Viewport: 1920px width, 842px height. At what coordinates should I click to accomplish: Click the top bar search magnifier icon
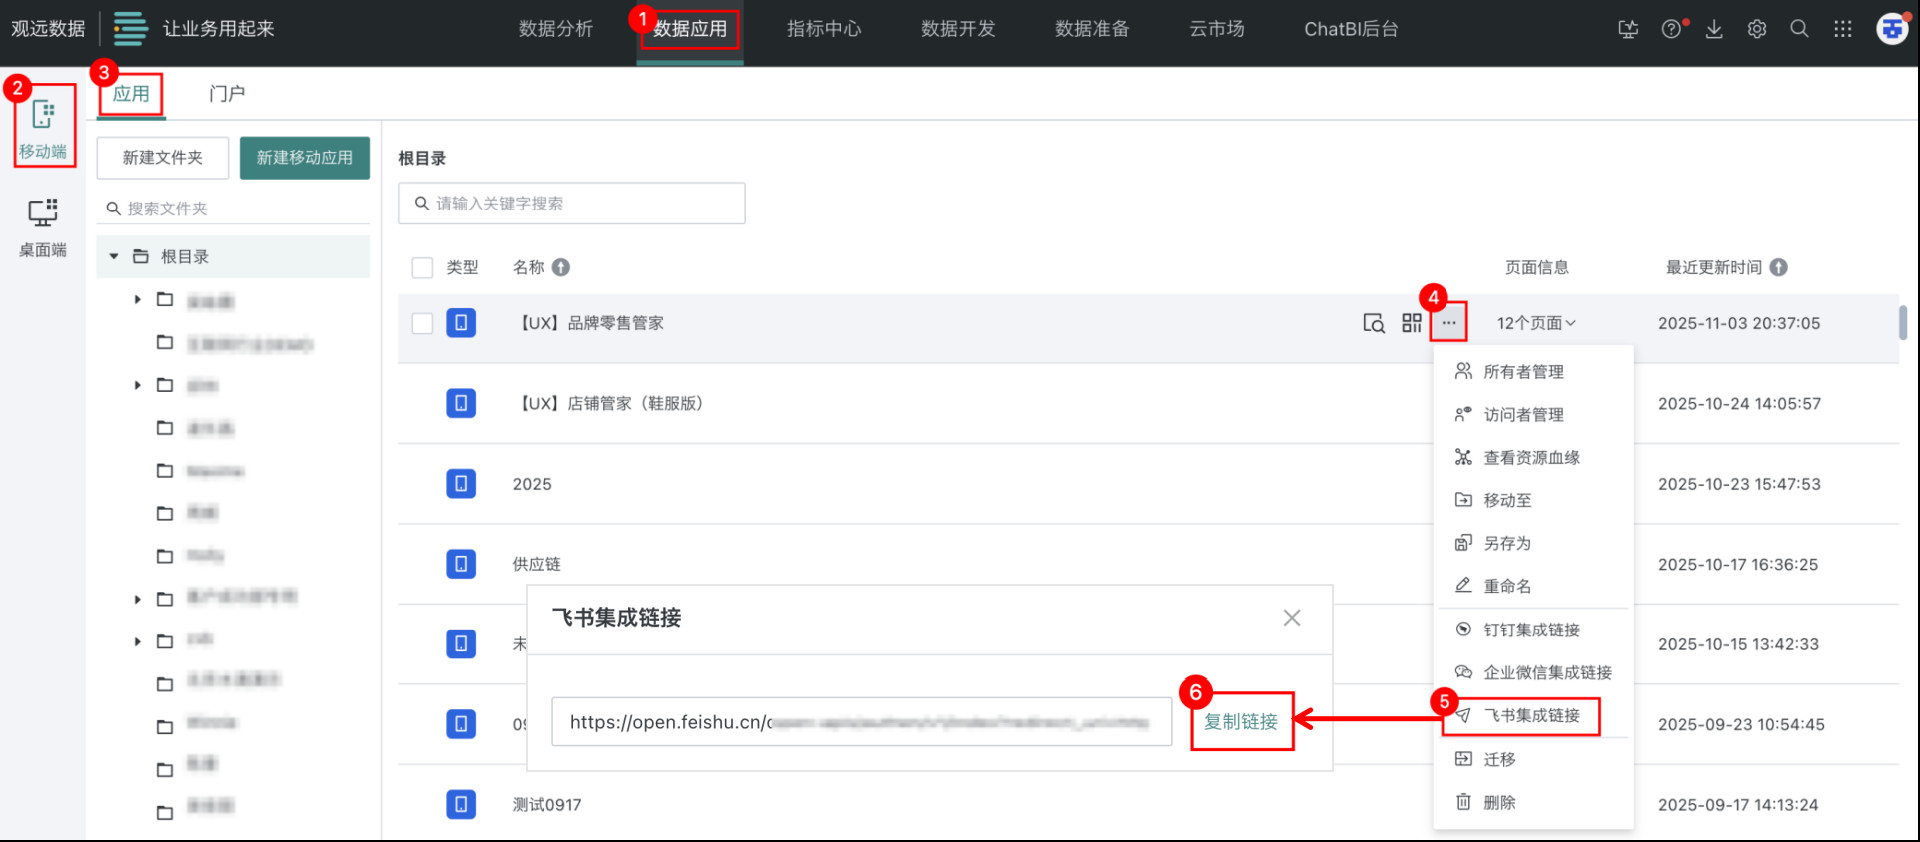(1799, 29)
